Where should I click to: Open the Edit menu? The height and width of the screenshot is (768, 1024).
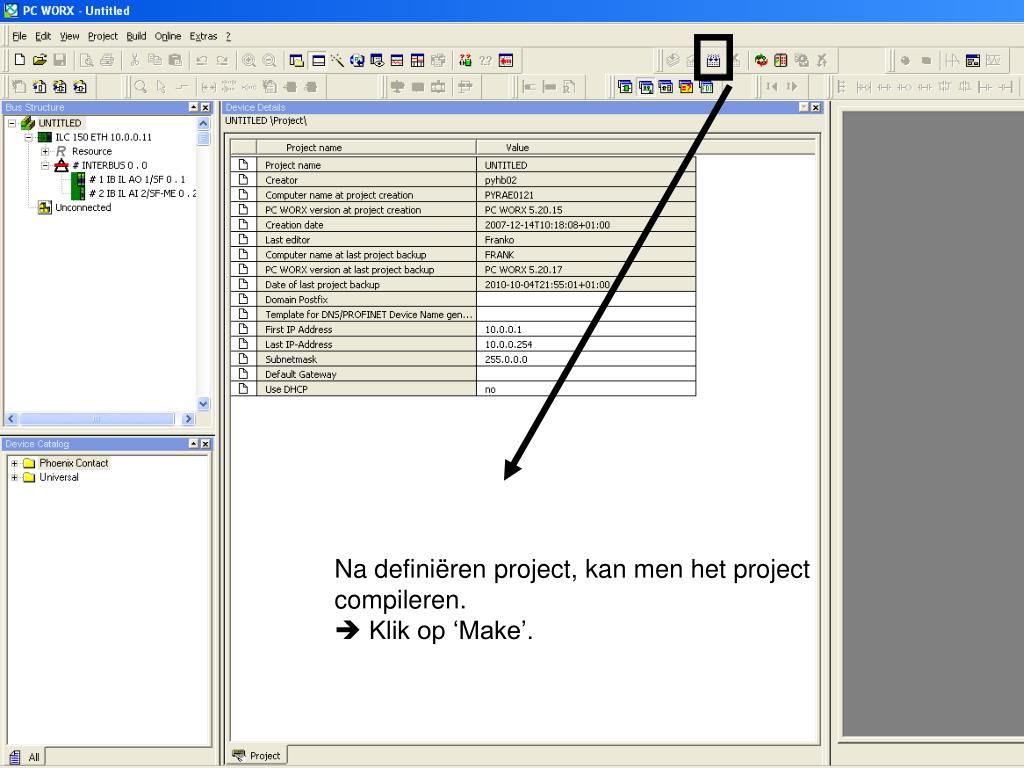43,36
